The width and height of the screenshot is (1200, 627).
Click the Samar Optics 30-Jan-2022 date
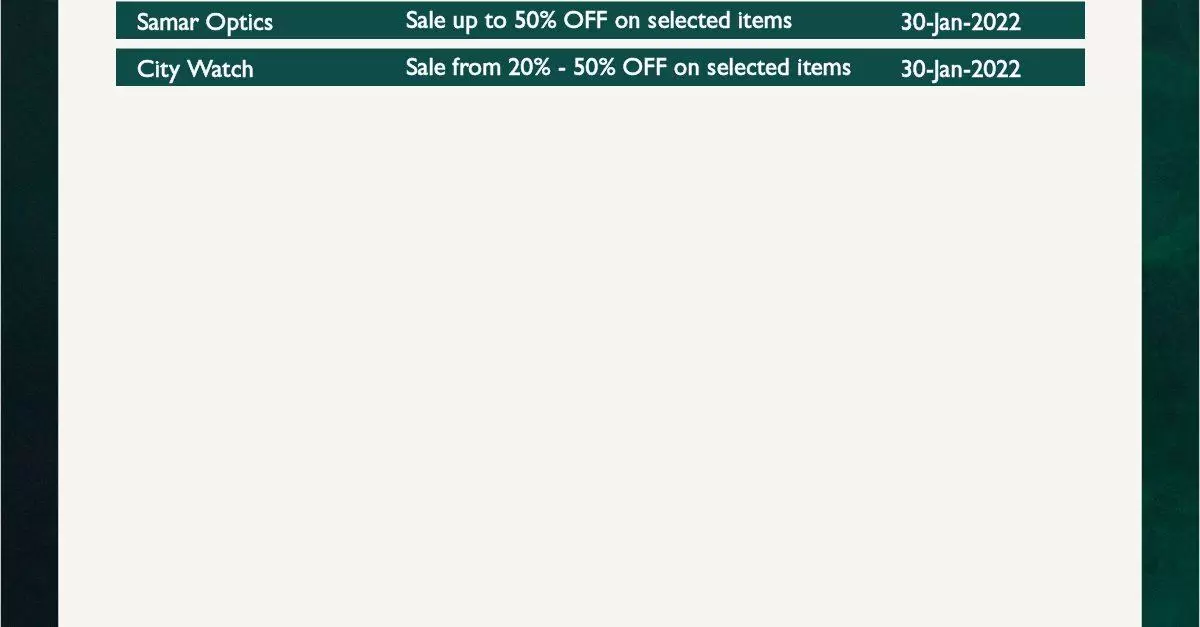coord(960,22)
